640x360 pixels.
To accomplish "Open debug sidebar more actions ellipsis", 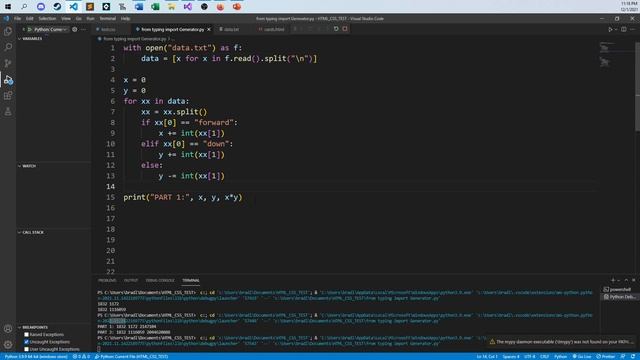I will point(83,29).
